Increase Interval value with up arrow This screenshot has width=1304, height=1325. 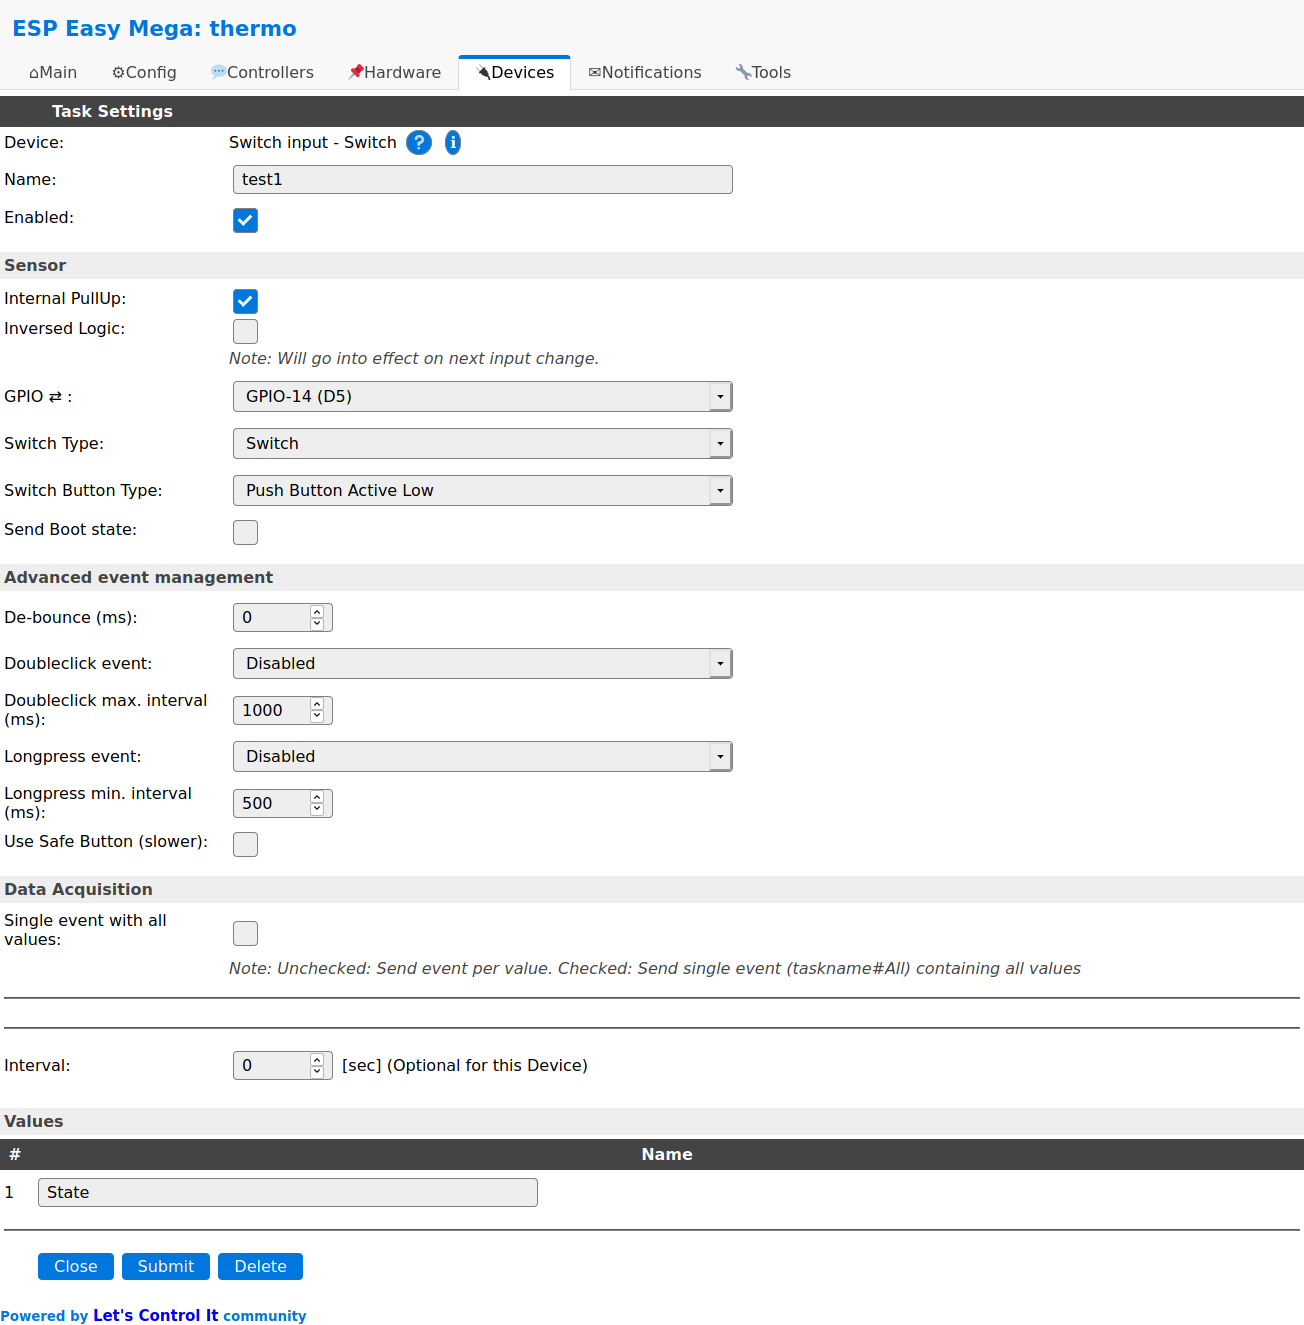coord(317,1059)
